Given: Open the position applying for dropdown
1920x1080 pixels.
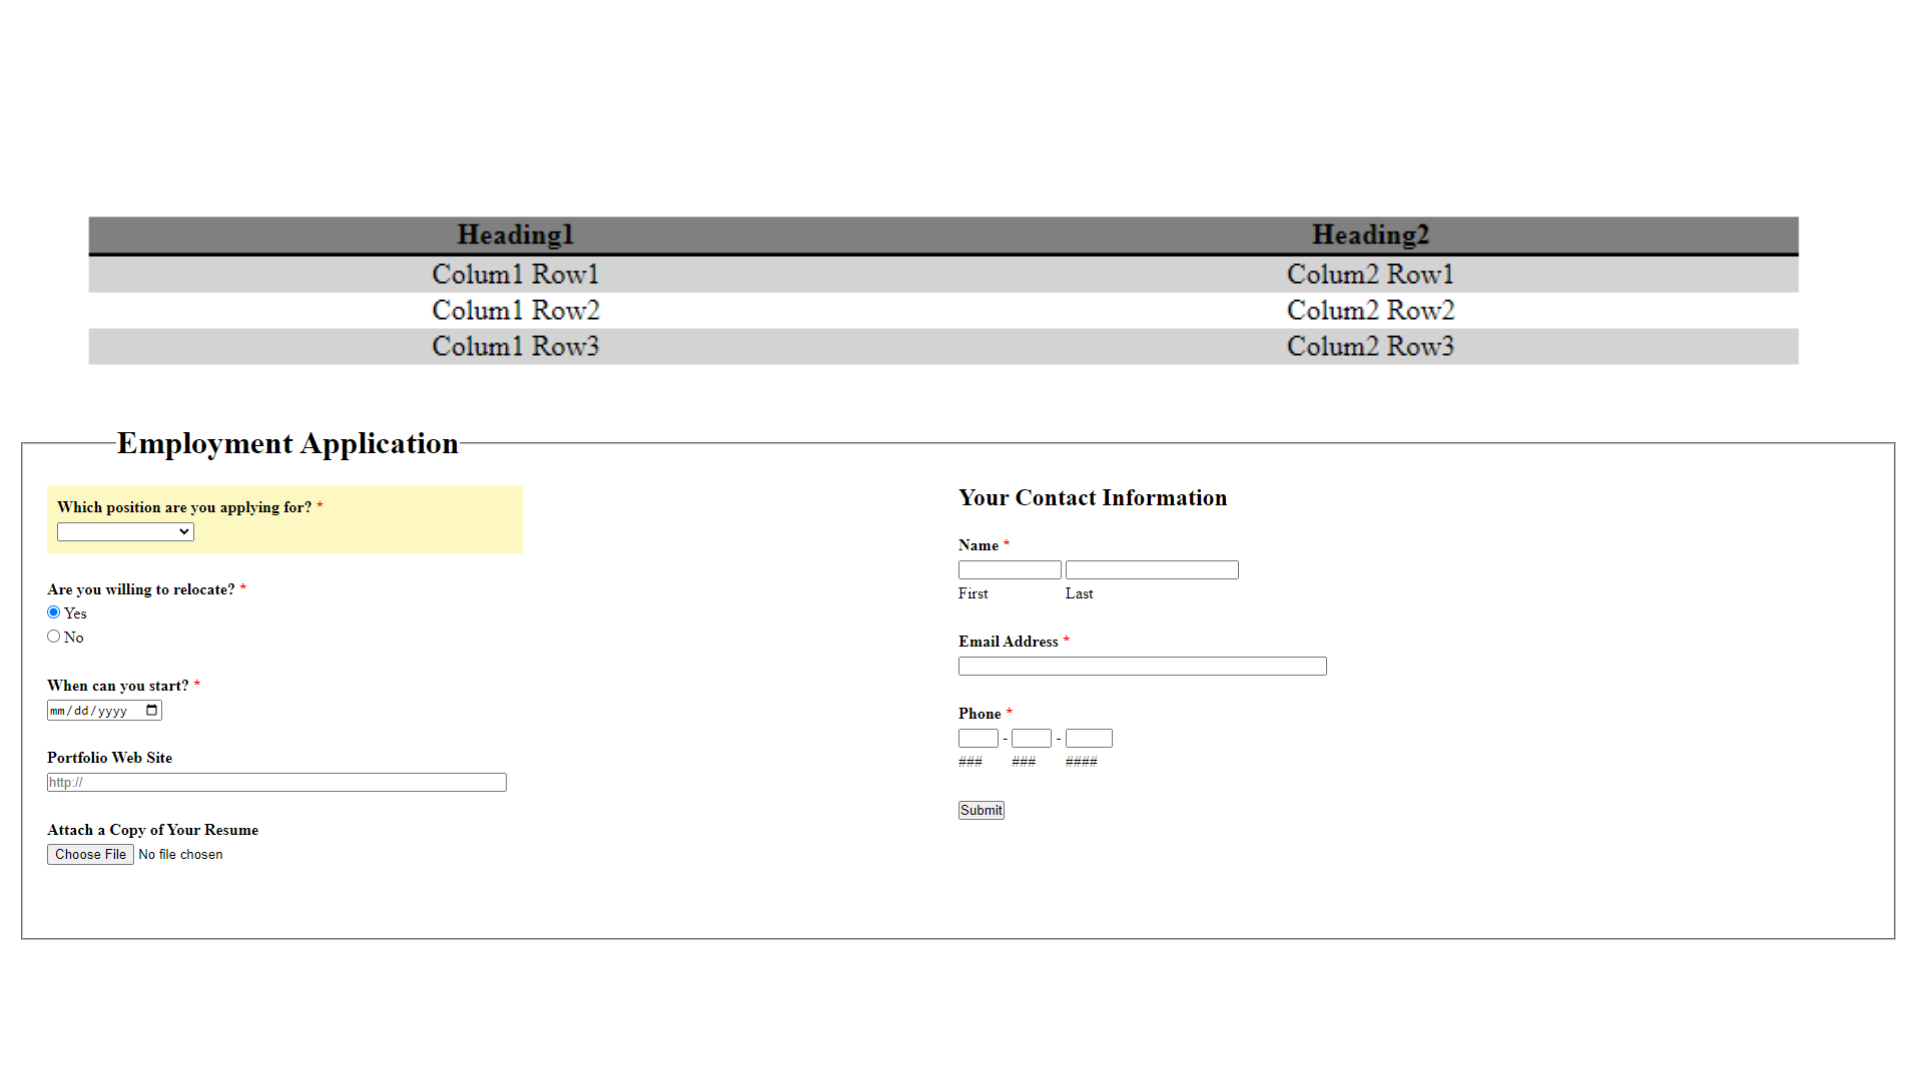Looking at the screenshot, I should 125,532.
